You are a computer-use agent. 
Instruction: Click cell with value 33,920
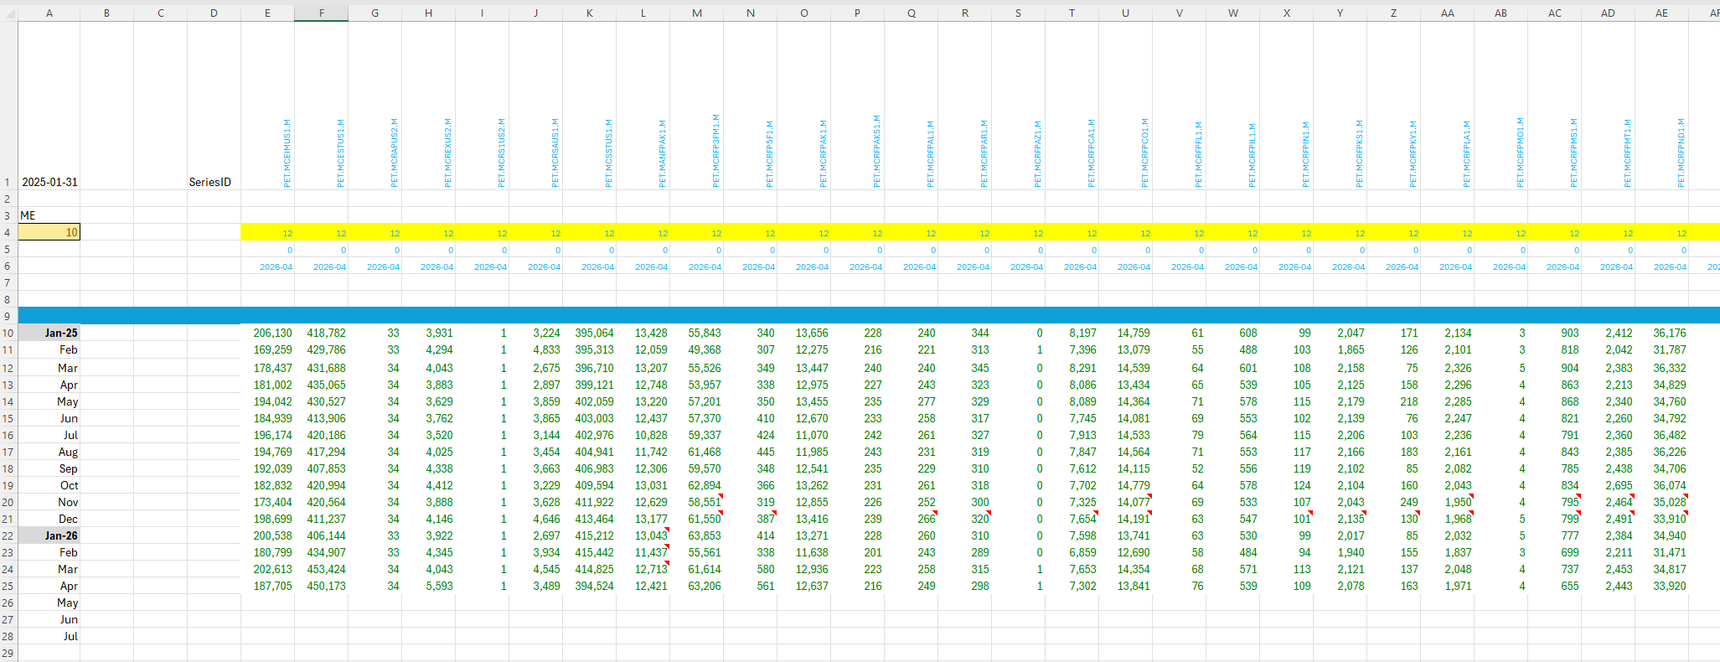point(1661,586)
